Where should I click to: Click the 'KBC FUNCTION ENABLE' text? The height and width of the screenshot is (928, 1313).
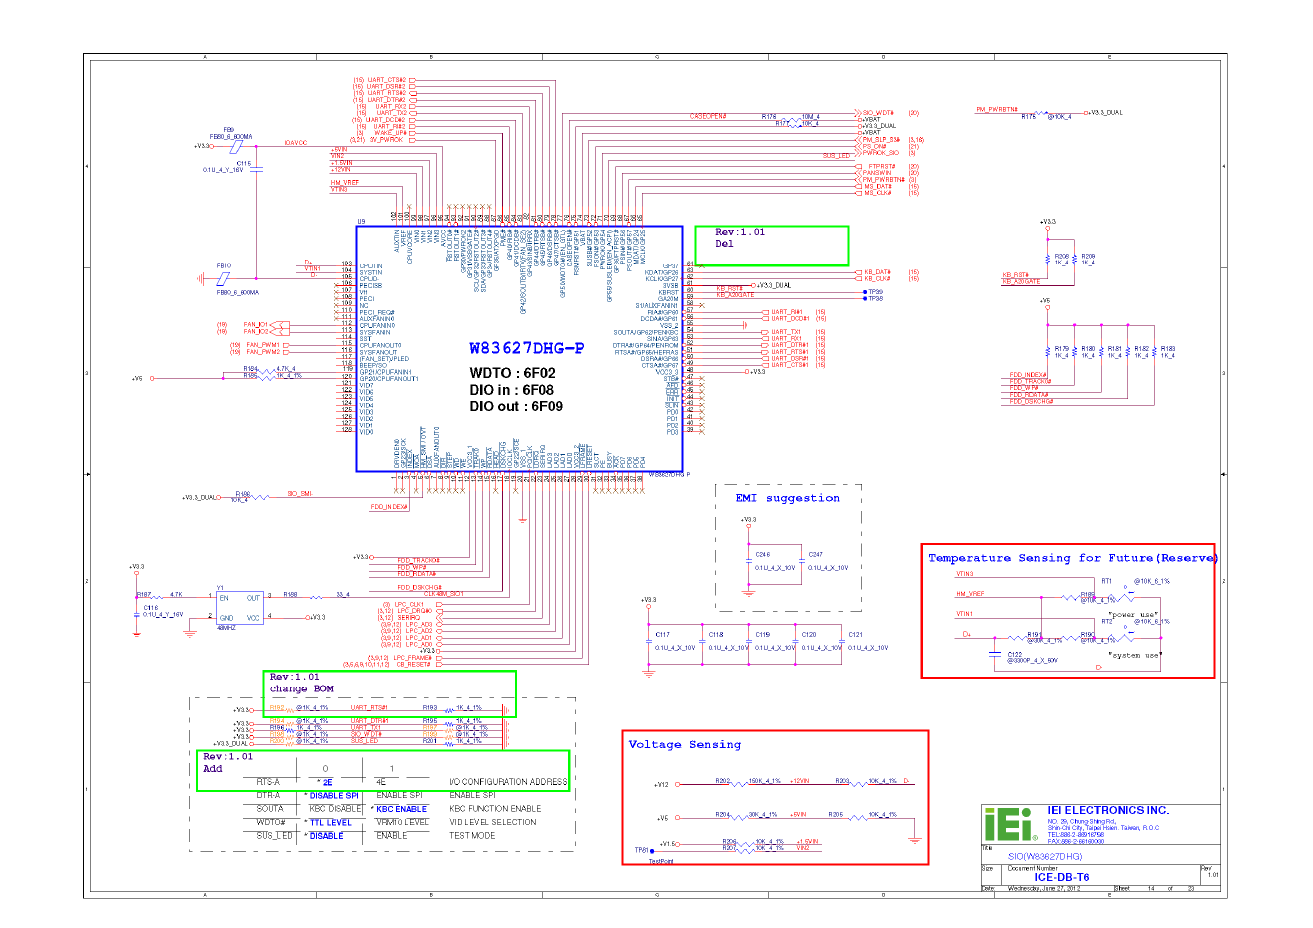pos(495,809)
